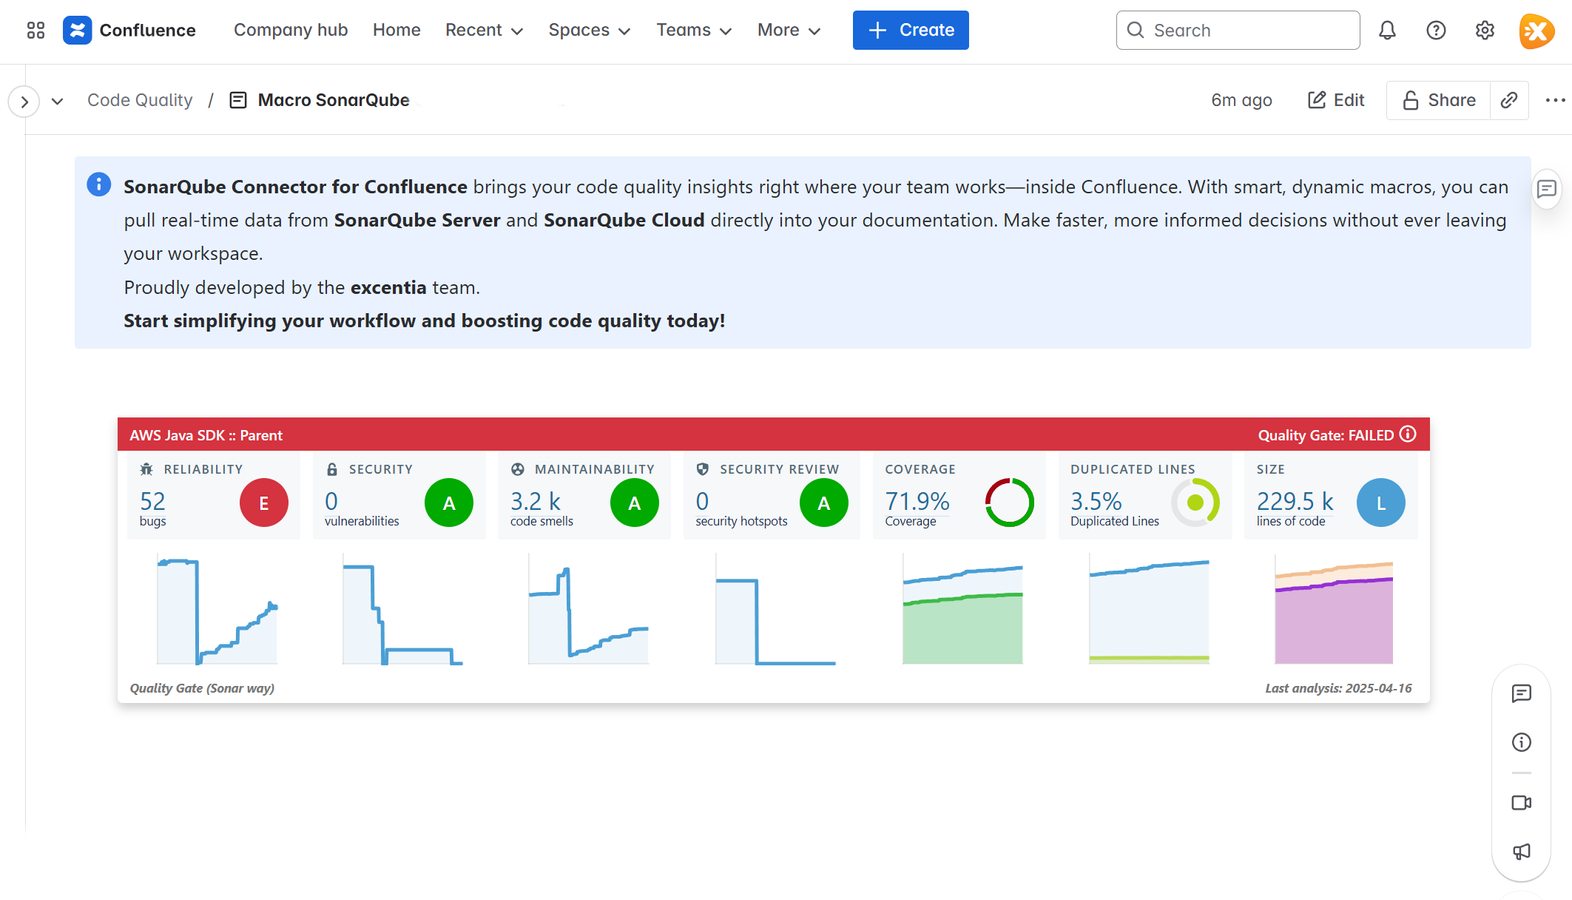
Task: Open the Maintainability history chart
Action: [x=588, y=611]
